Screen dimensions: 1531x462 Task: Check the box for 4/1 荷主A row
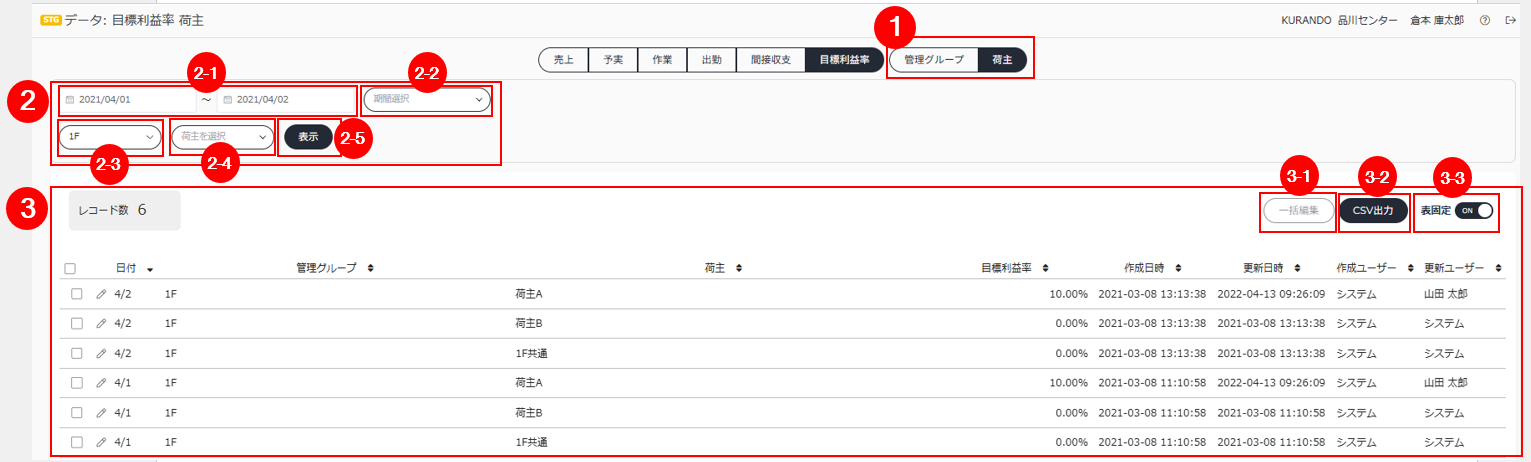[x=76, y=383]
